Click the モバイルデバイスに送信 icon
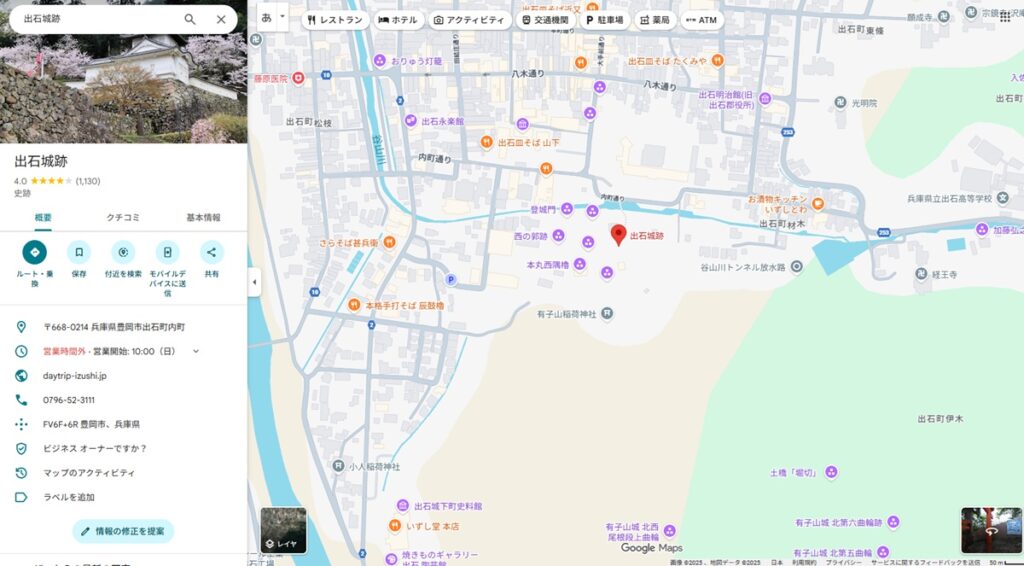 pyautogui.click(x=168, y=252)
